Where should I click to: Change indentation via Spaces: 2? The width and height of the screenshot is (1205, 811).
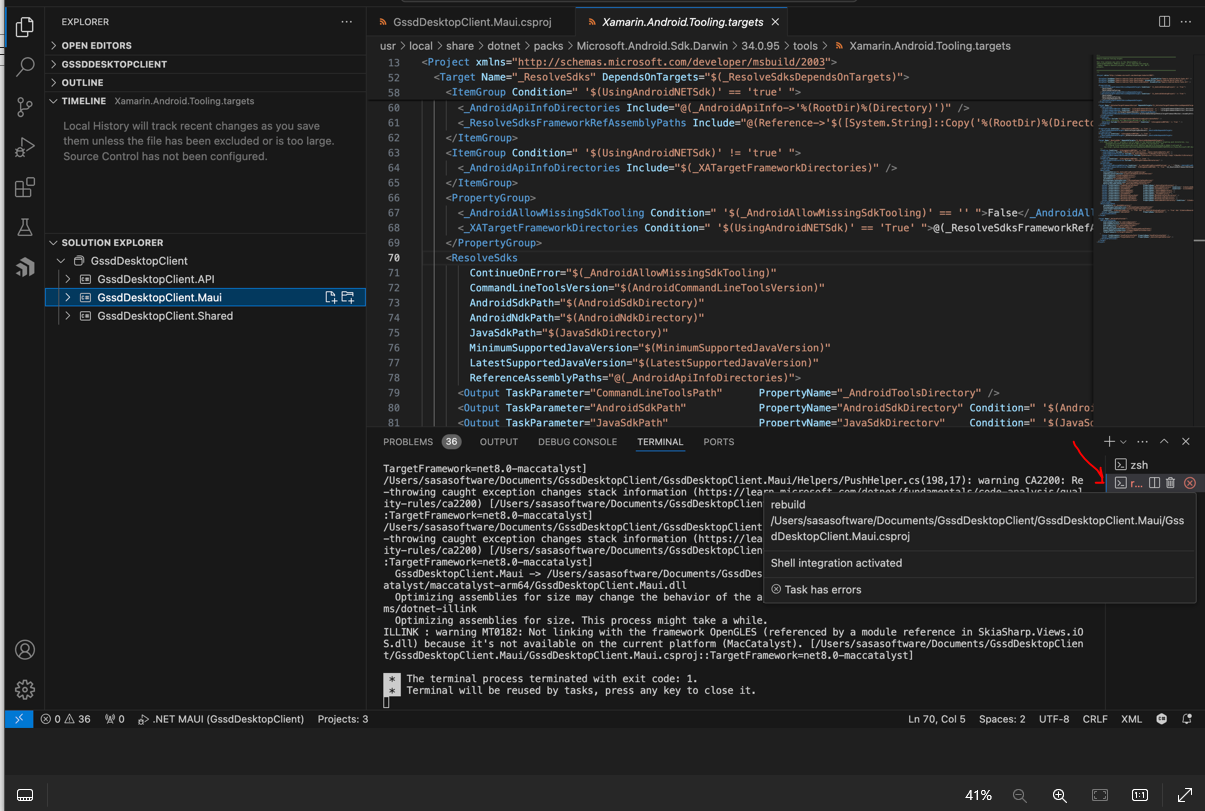[x=1002, y=719]
